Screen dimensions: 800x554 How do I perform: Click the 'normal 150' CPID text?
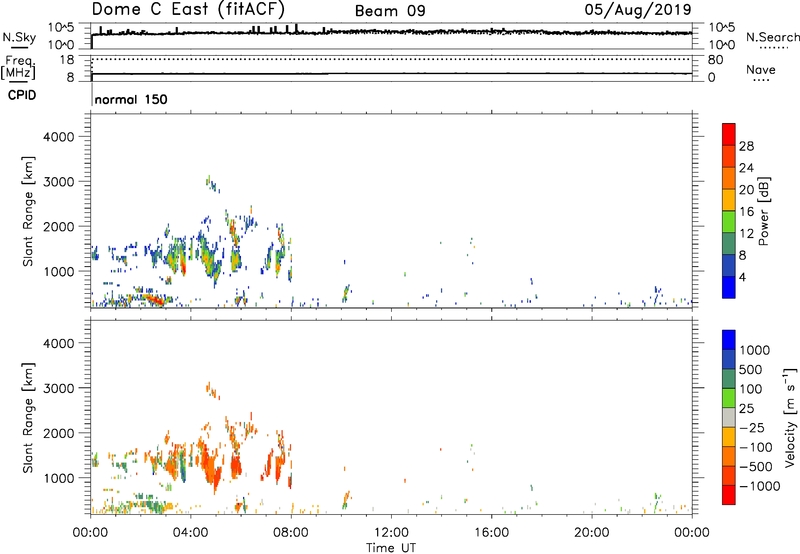pyautogui.click(x=131, y=99)
